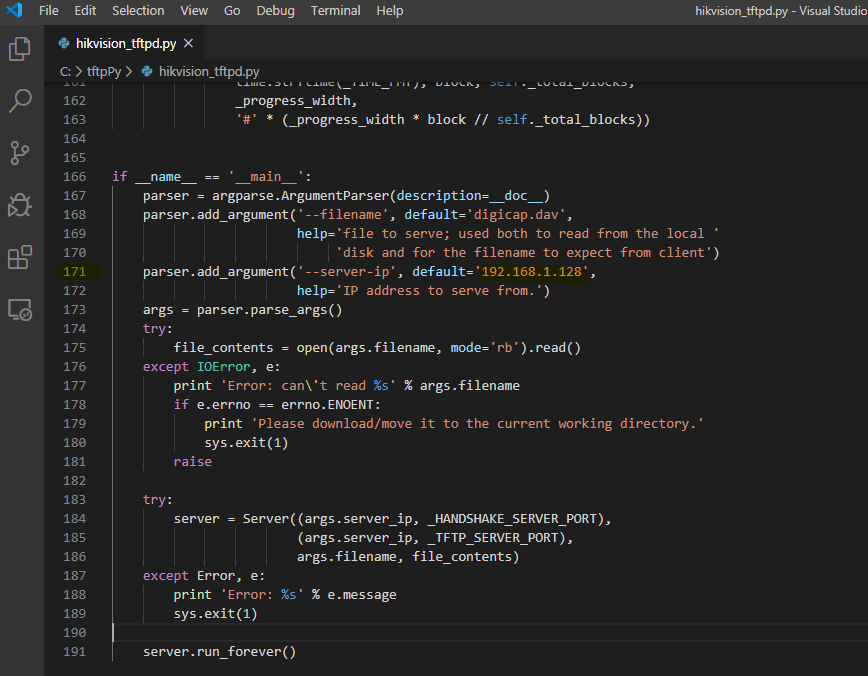868x676 pixels.
Task: Open the Source Control view
Action: pyautogui.click(x=20, y=153)
